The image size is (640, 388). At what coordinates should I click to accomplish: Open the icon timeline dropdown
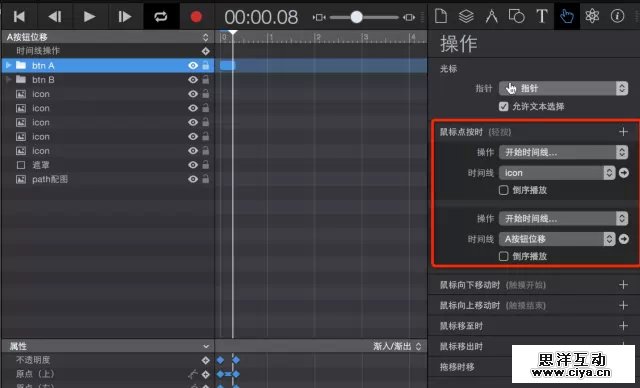click(557, 173)
